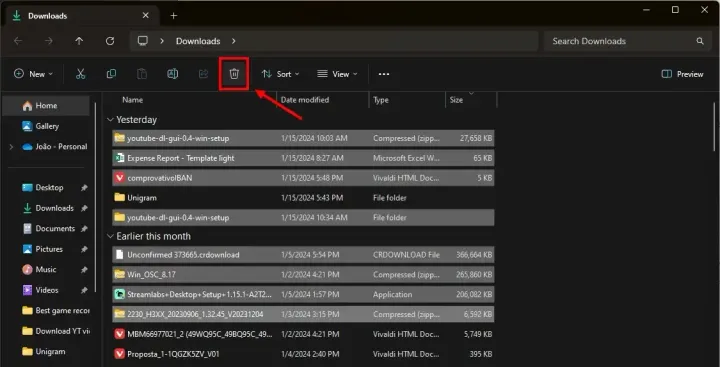This screenshot has width=720, height=367.
Task: Close the Downloads tab
Action: point(146,16)
